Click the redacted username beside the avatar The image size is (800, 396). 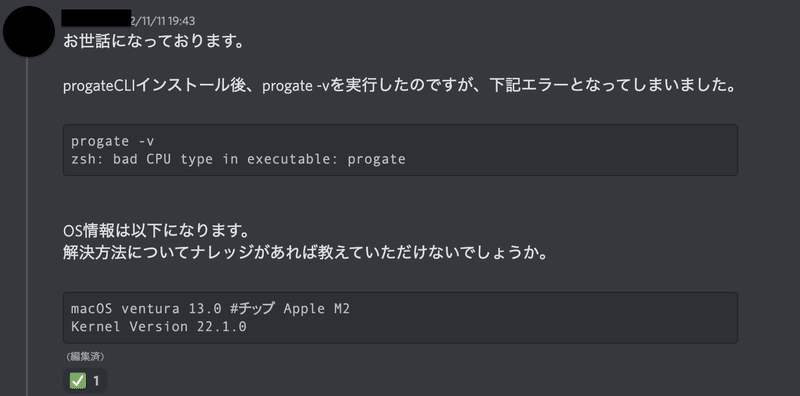[96, 17]
